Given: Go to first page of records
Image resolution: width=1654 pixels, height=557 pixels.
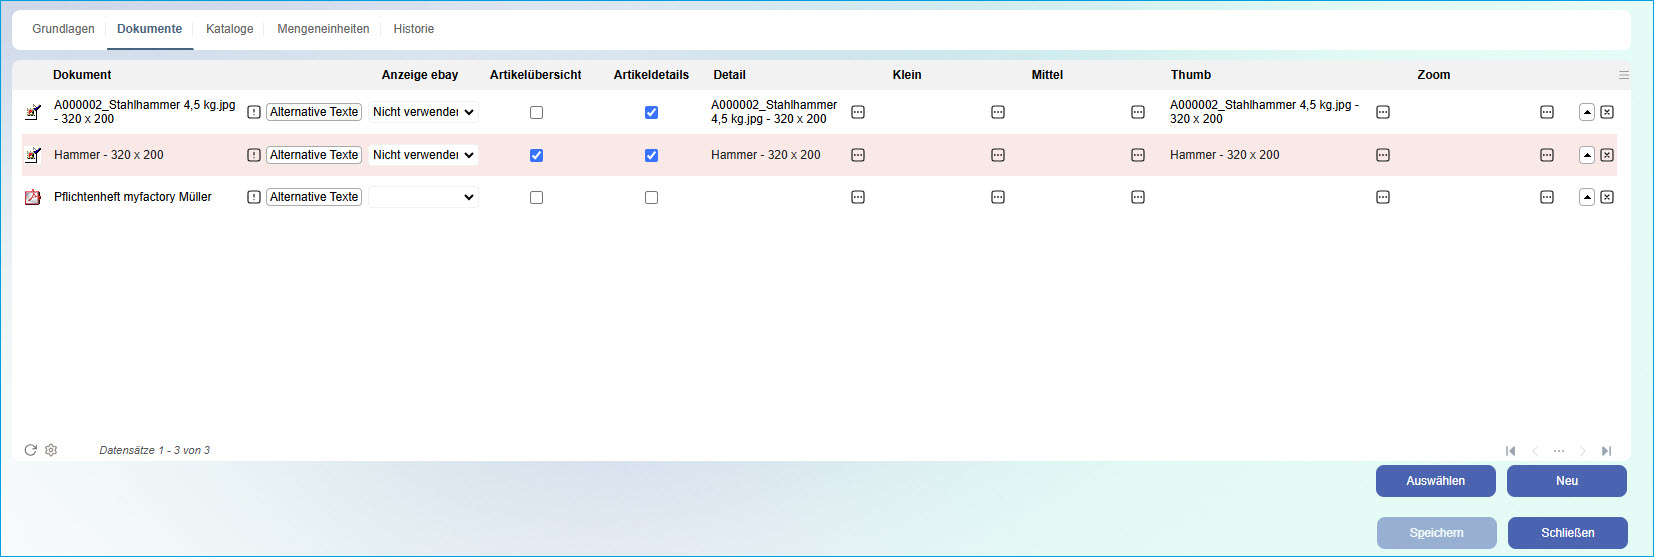Looking at the screenshot, I should tap(1511, 451).
